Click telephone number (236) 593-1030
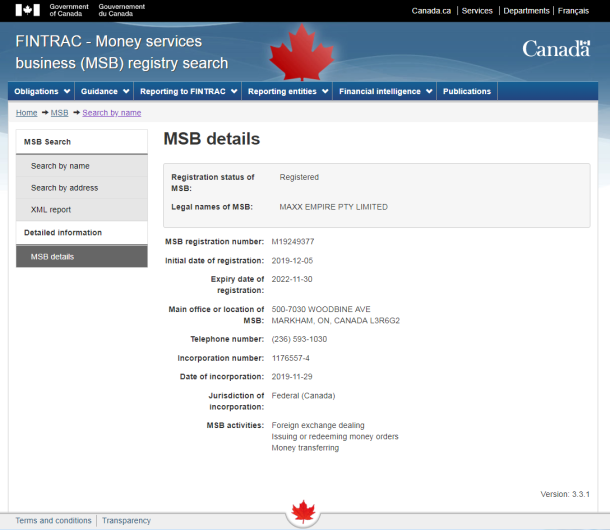The width and height of the screenshot is (610, 530). tap(299, 339)
